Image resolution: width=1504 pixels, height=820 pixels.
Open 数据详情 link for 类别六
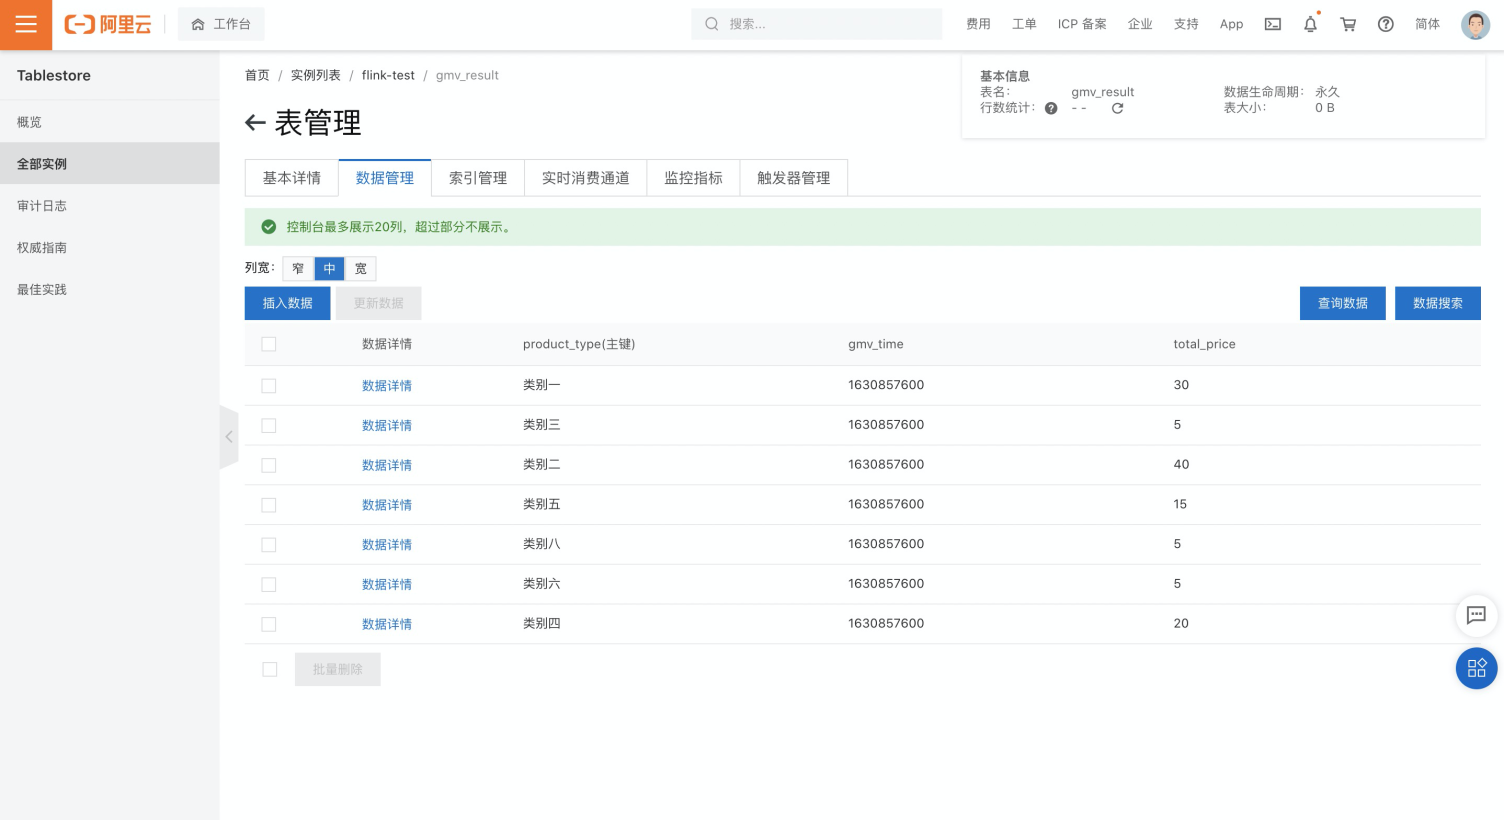coord(387,585)
